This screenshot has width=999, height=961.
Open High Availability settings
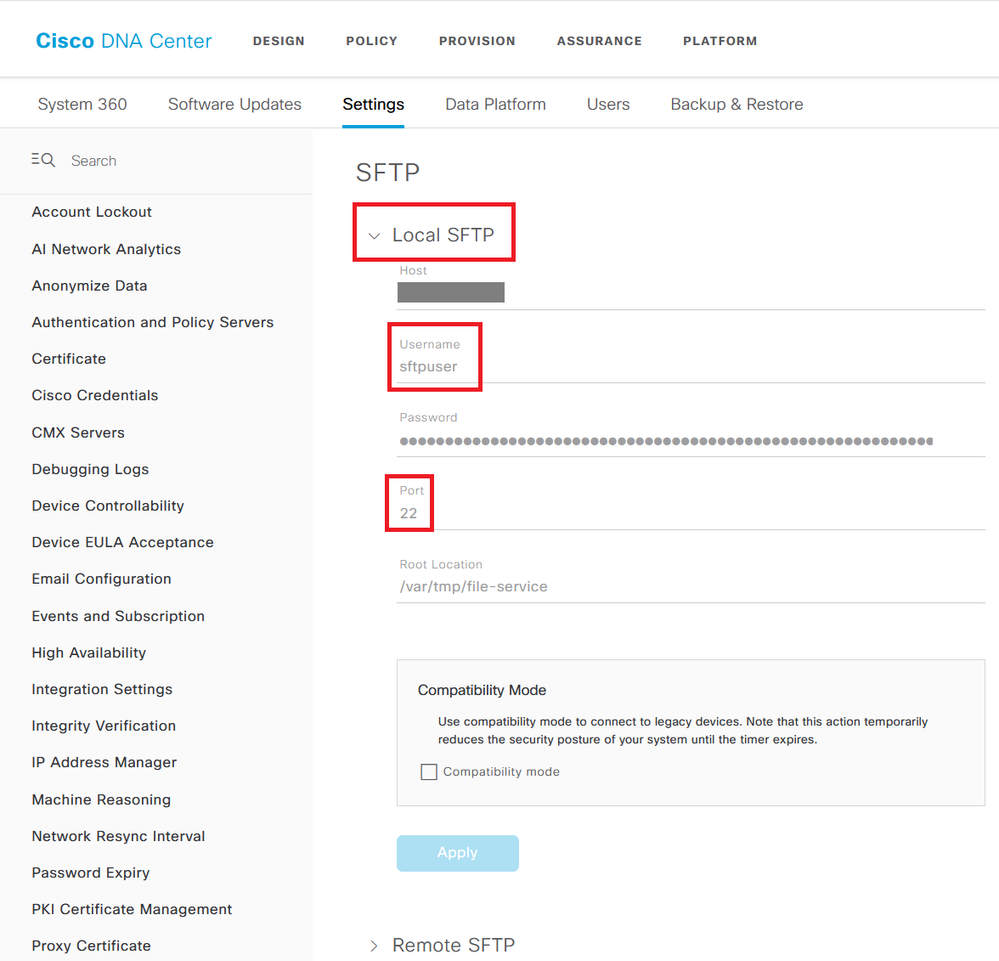click(x=89, y=653)
